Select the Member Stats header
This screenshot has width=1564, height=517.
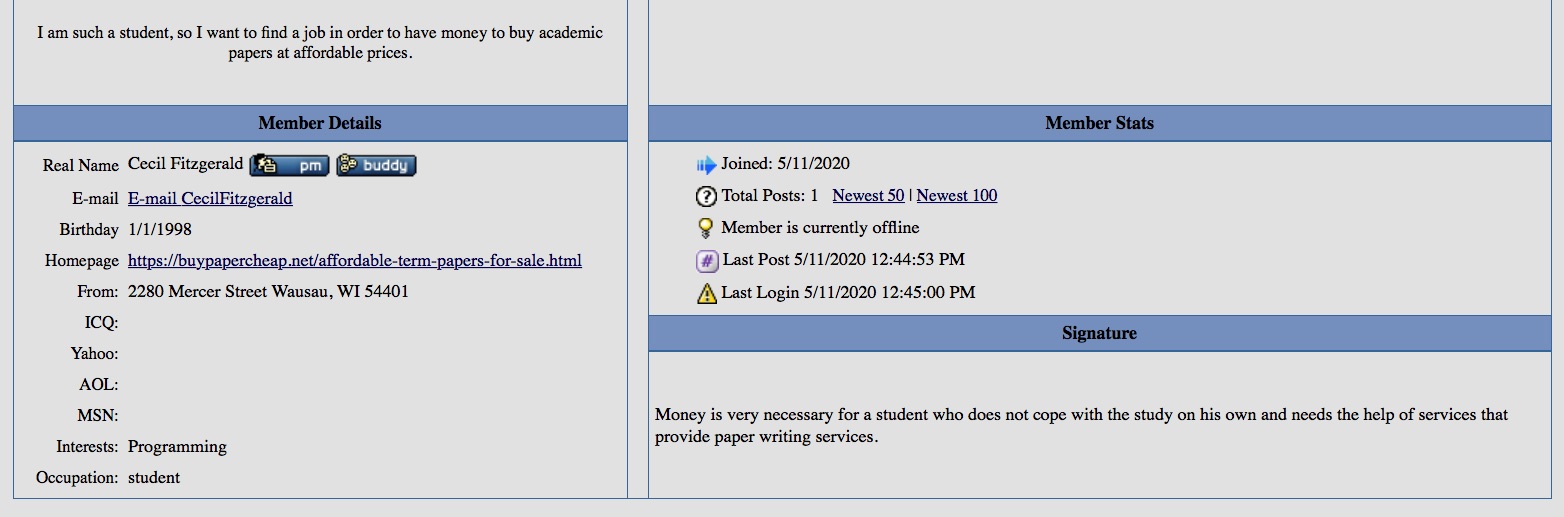(x=1099, y=124)
